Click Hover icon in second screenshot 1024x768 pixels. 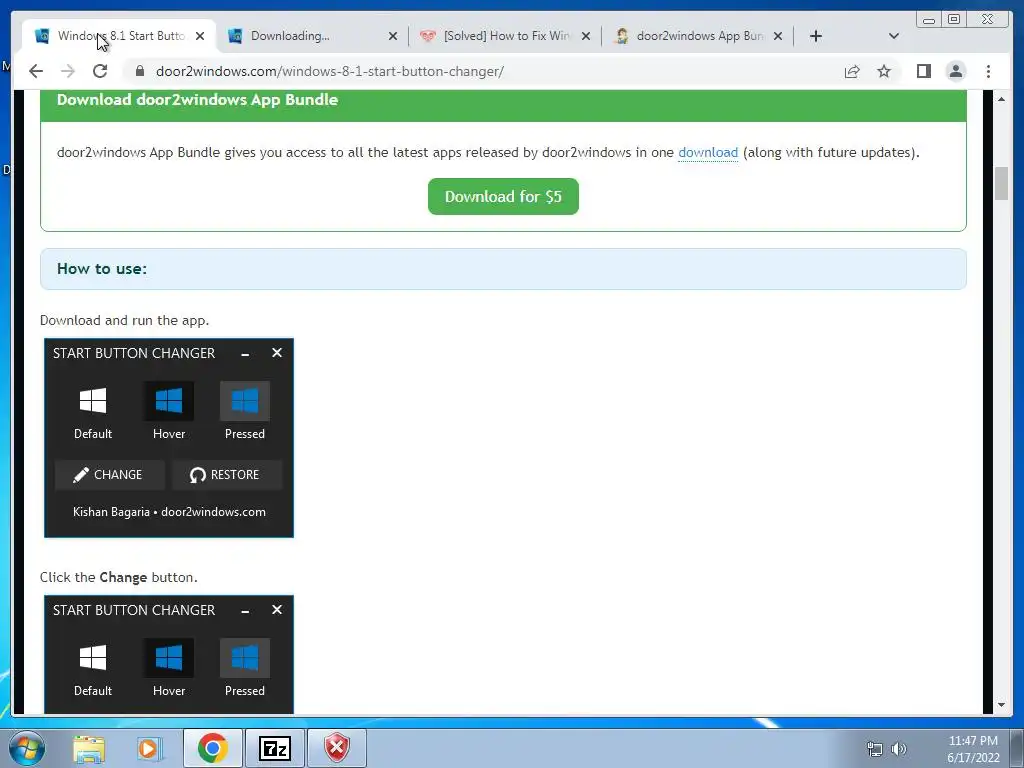coord(168,657)
